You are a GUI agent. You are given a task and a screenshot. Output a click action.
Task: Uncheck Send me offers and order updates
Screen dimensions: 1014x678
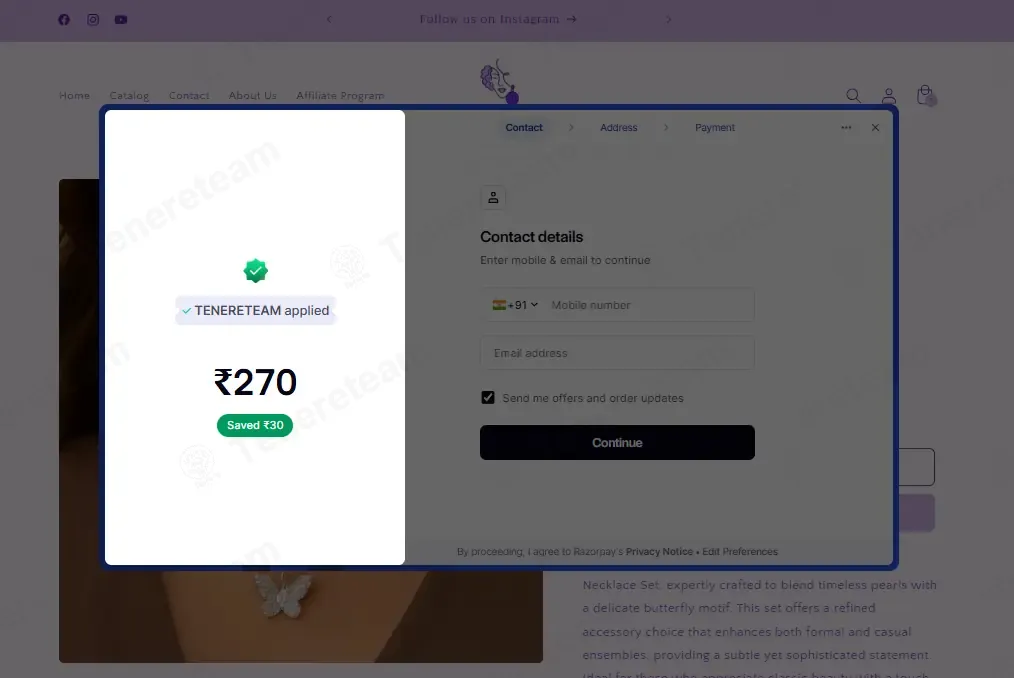(488, 397)
